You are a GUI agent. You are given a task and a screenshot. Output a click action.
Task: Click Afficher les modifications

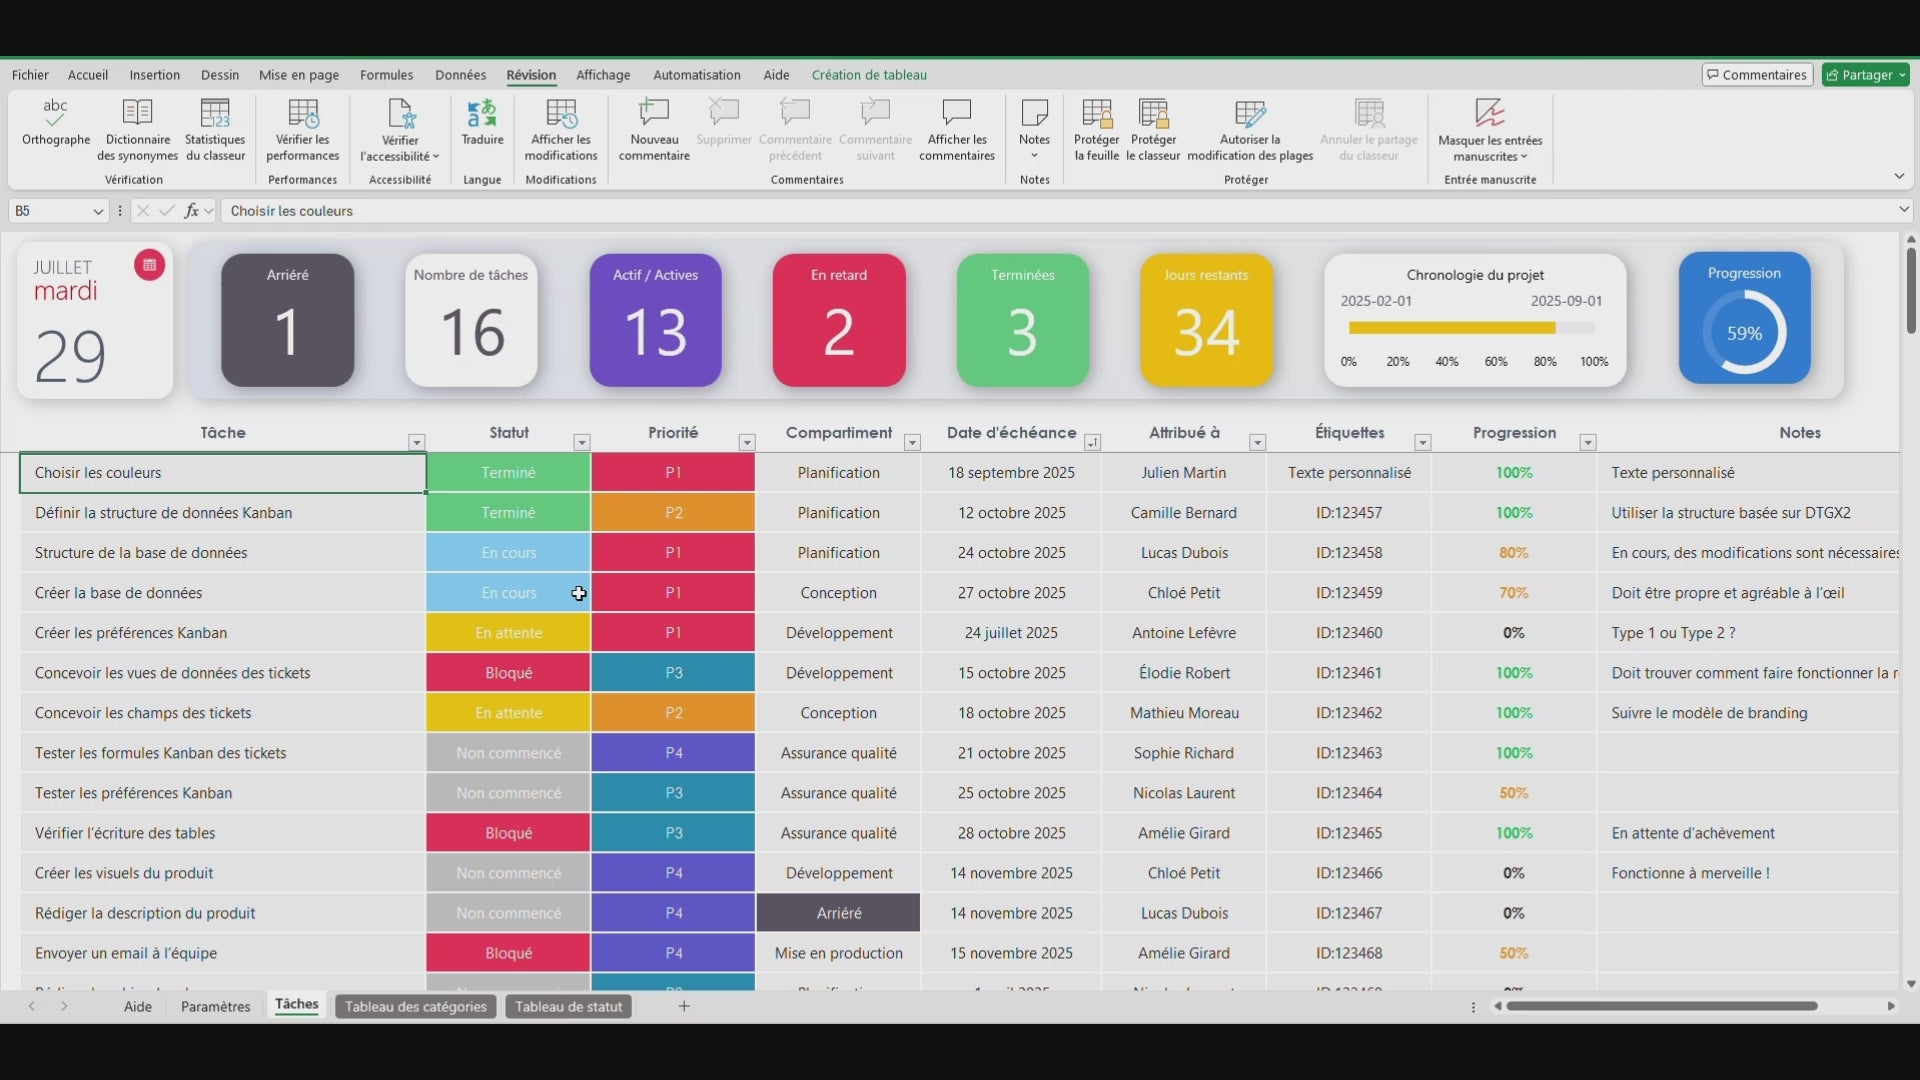point(561,130)
